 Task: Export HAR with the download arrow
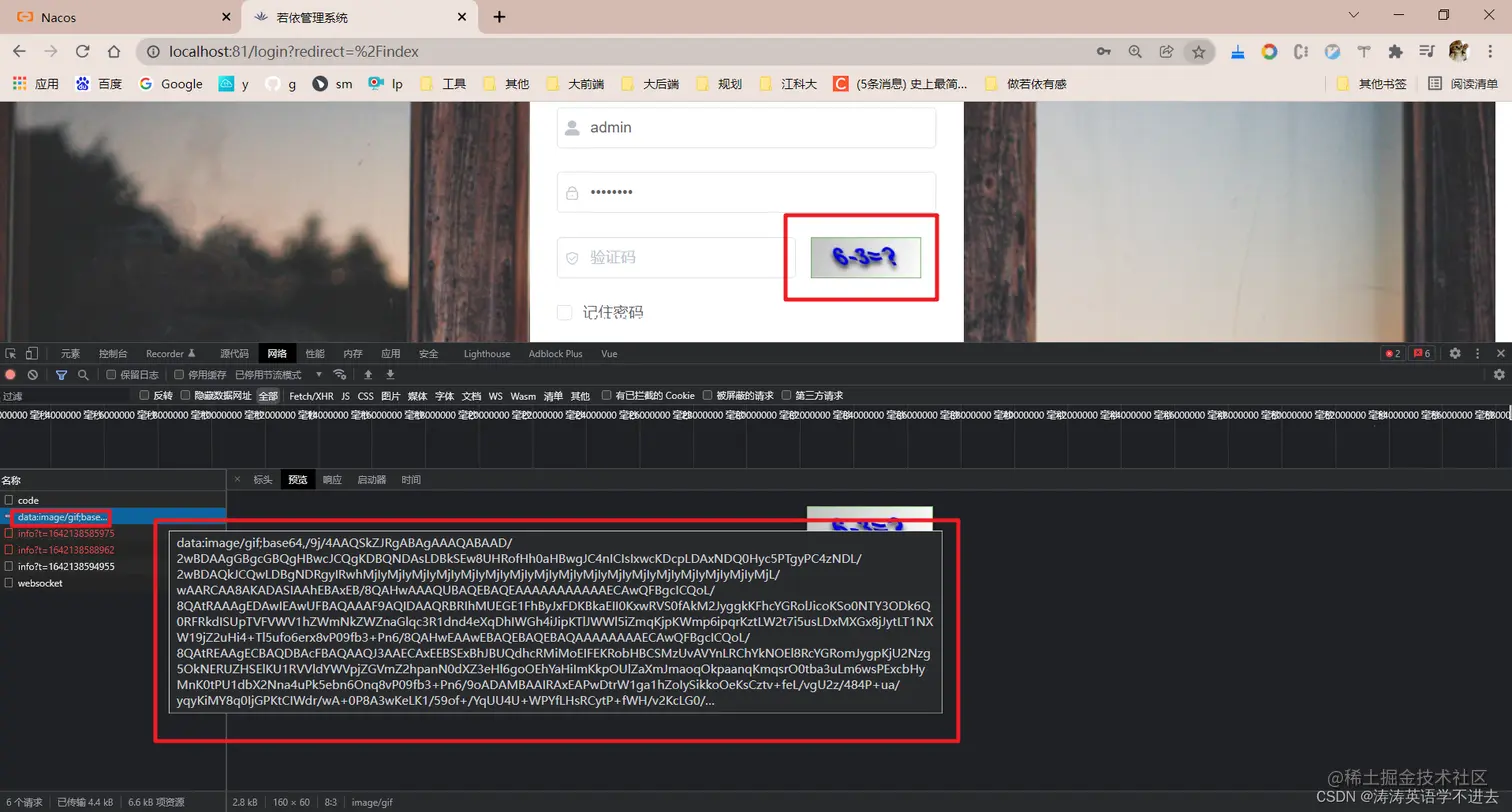click(390, 374)
